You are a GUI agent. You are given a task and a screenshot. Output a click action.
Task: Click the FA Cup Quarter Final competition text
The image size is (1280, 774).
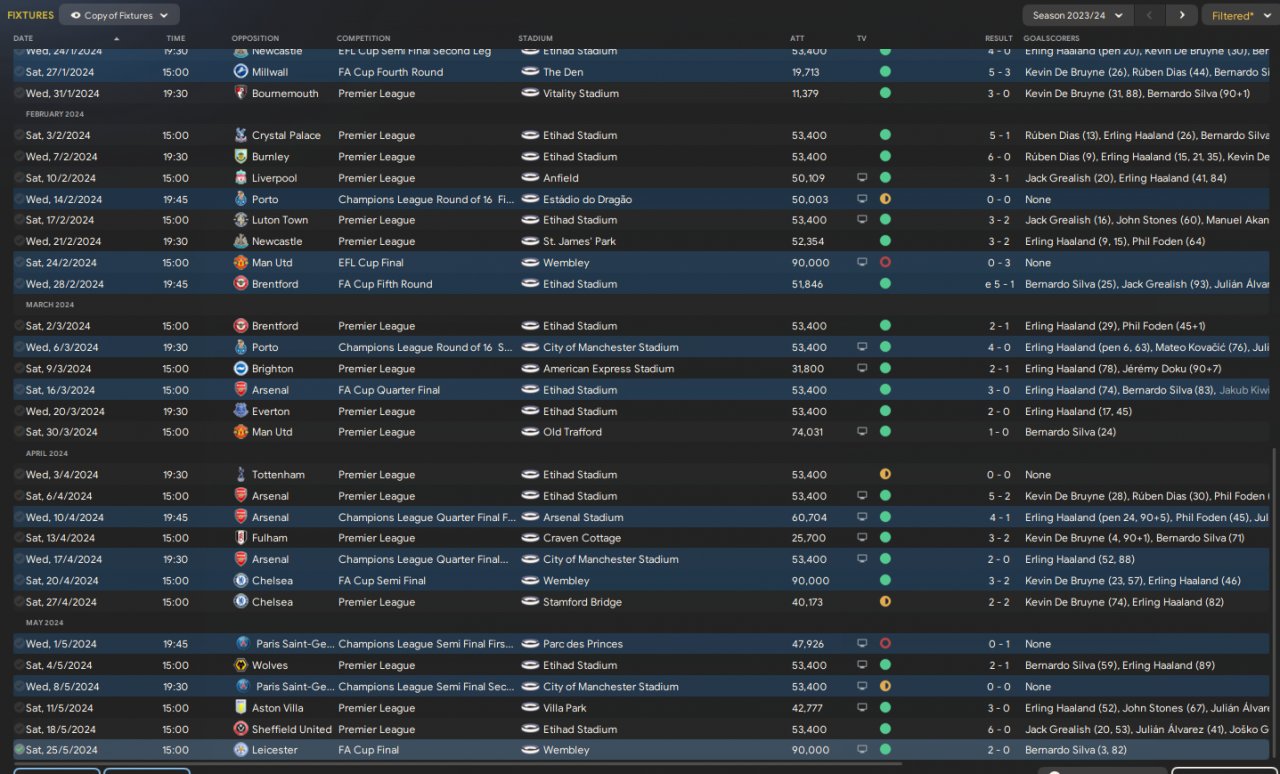(x=389, y=390)
